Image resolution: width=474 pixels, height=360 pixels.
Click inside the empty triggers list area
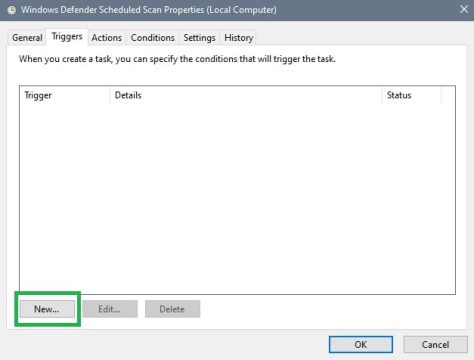coord(237,199)
